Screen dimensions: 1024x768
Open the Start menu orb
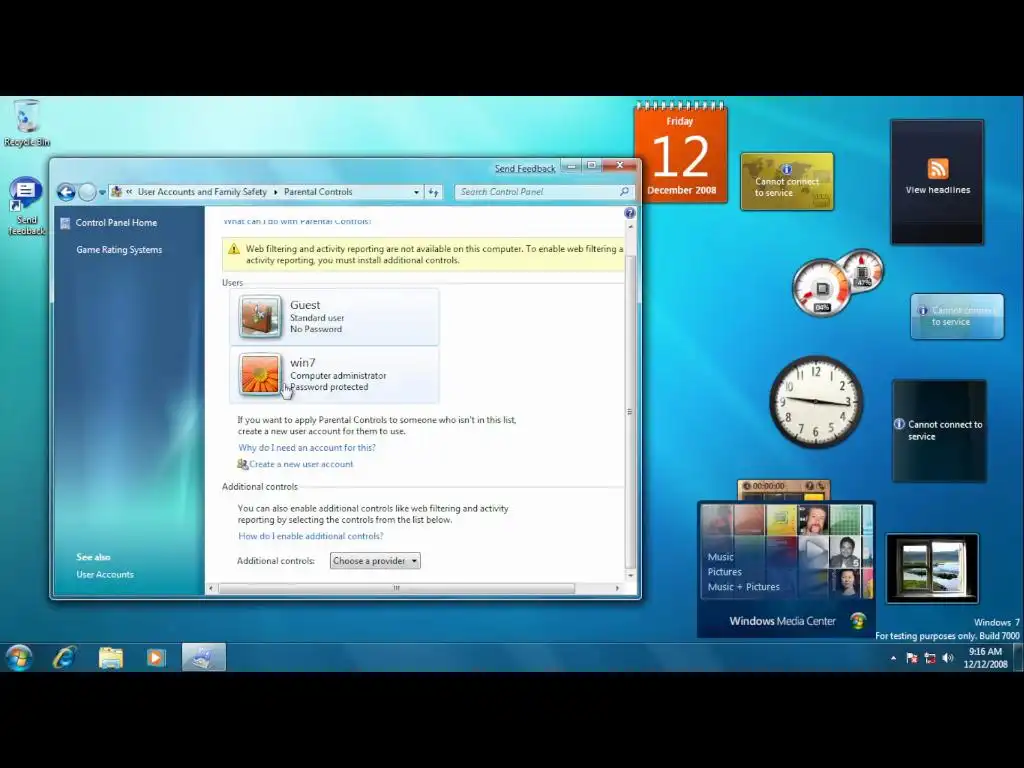click(19, 657)
